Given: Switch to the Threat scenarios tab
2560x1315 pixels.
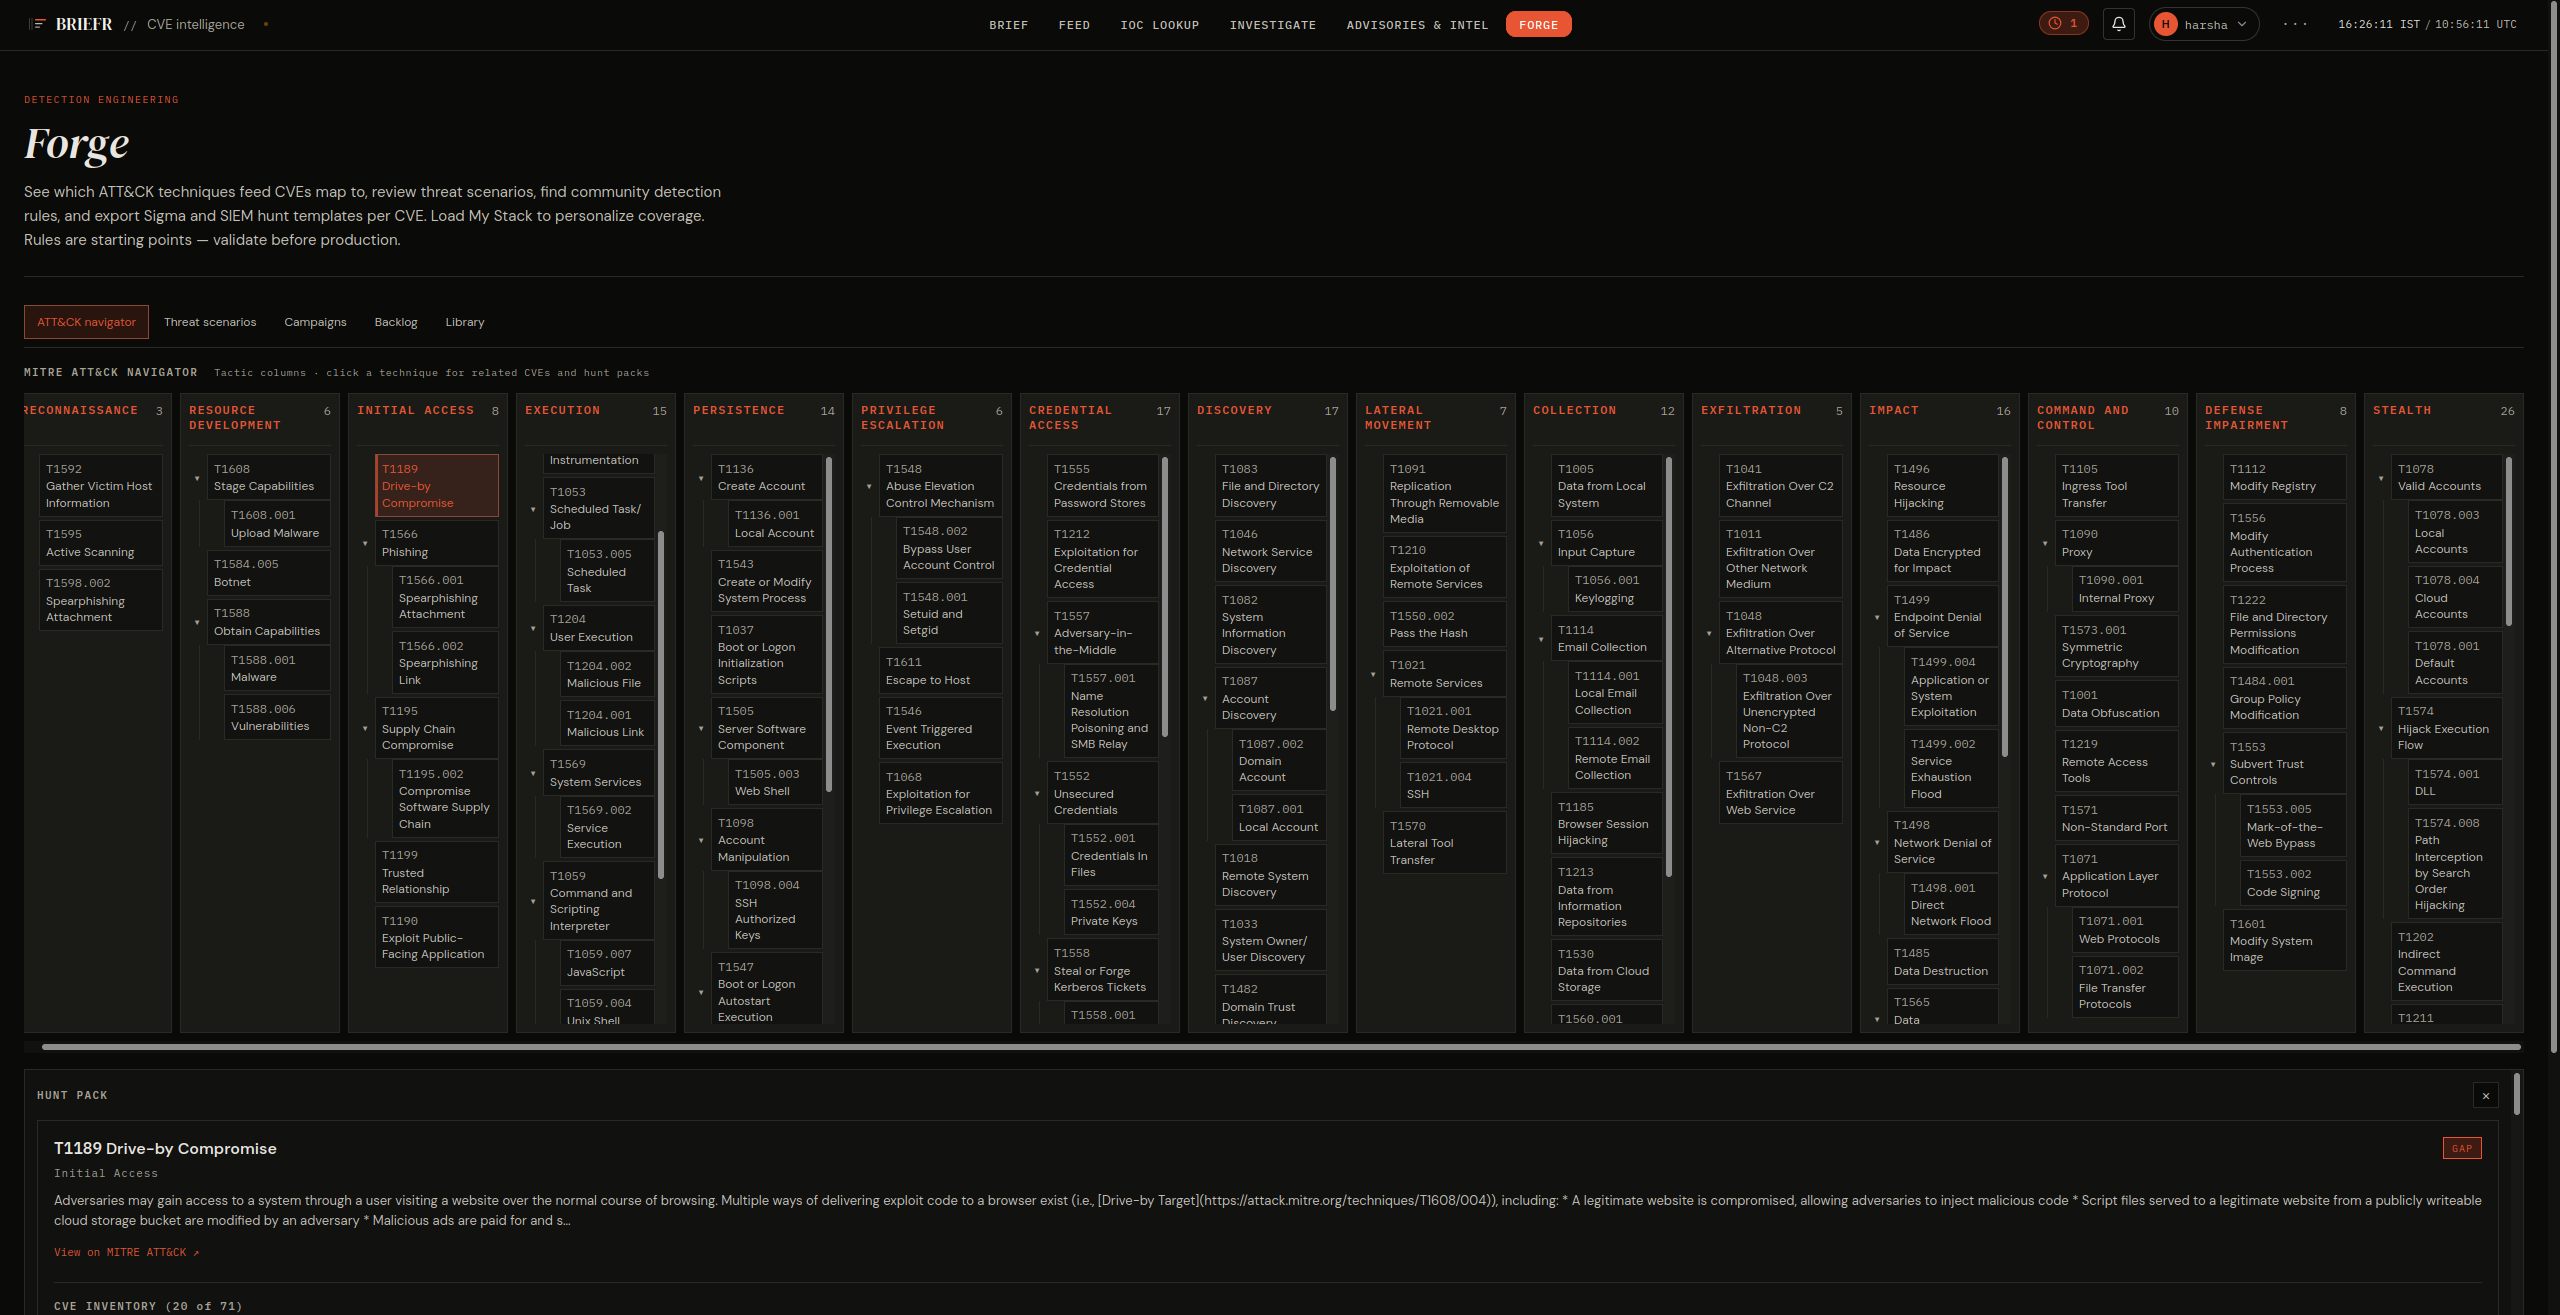Looking at the screenshot, I should [210, 322].
